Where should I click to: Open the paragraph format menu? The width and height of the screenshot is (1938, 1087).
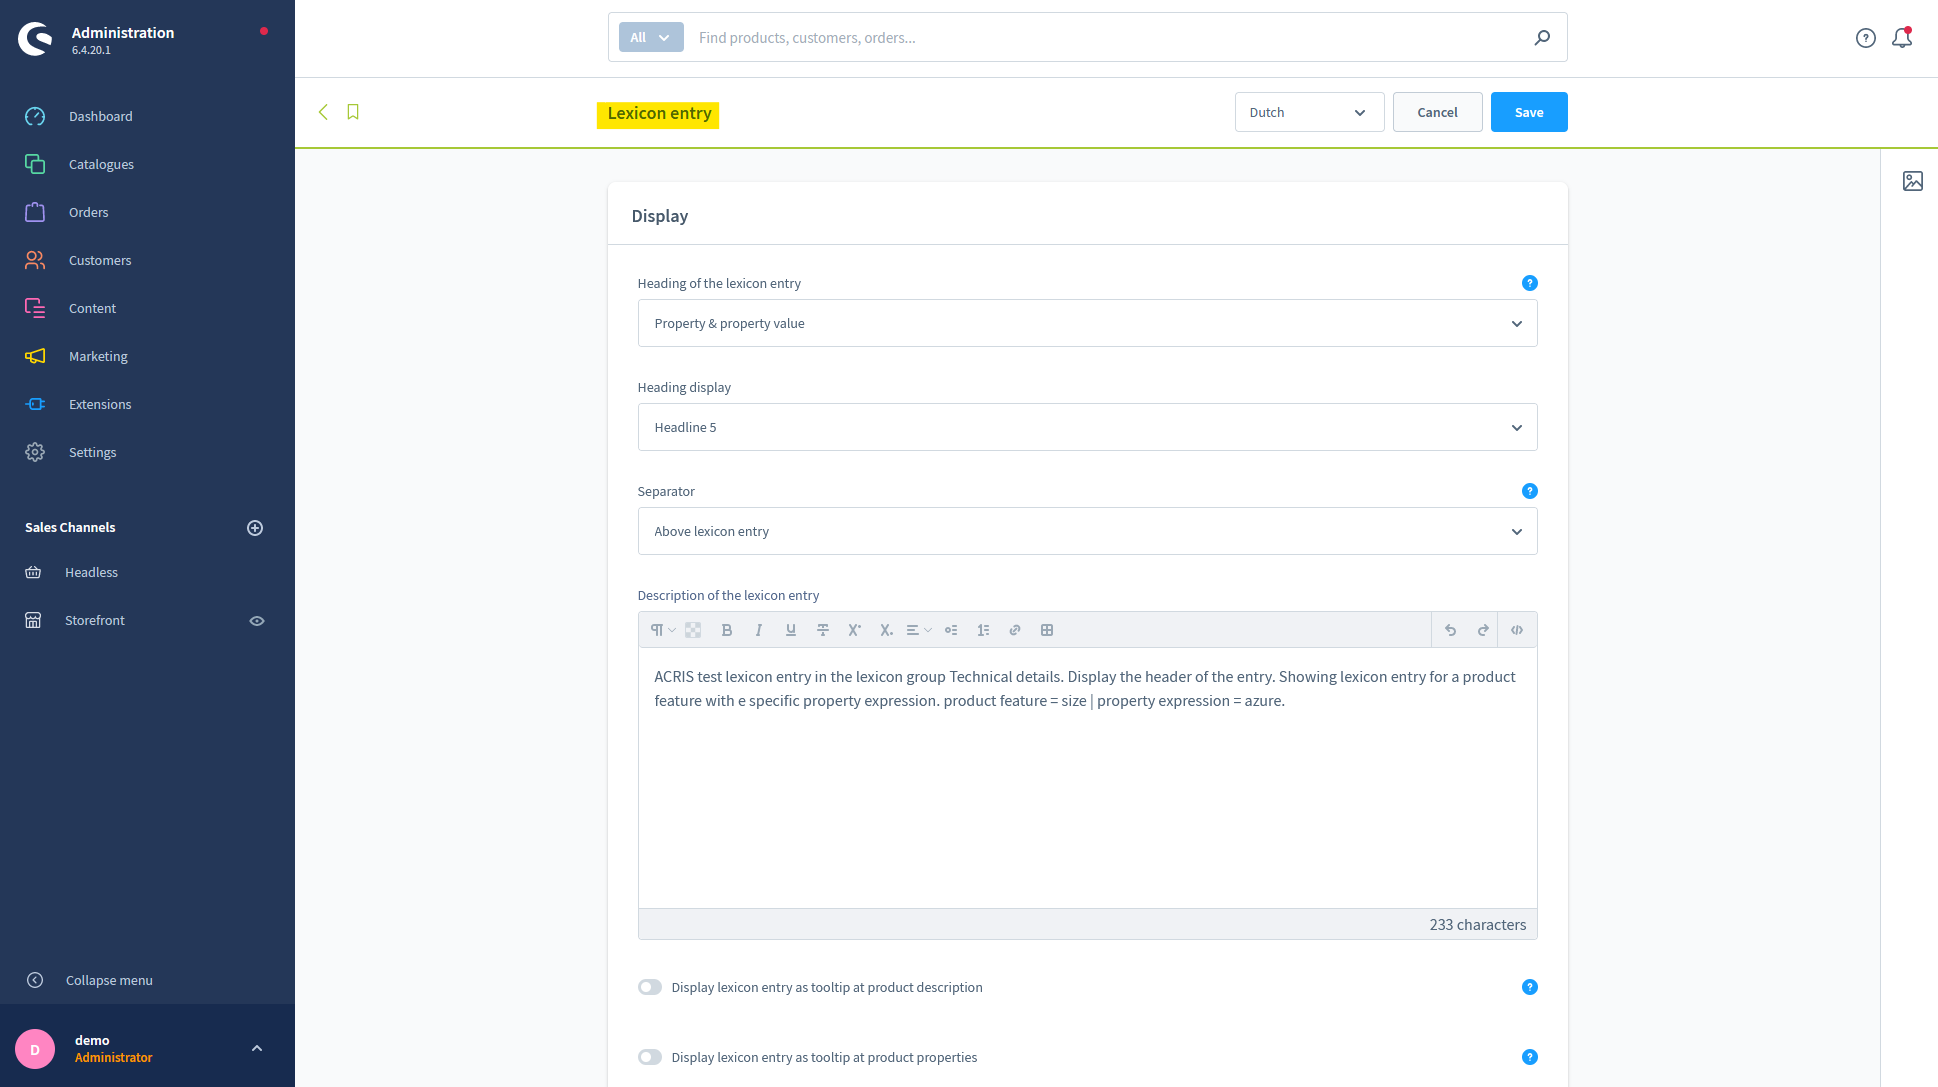[x=662, y=630]
